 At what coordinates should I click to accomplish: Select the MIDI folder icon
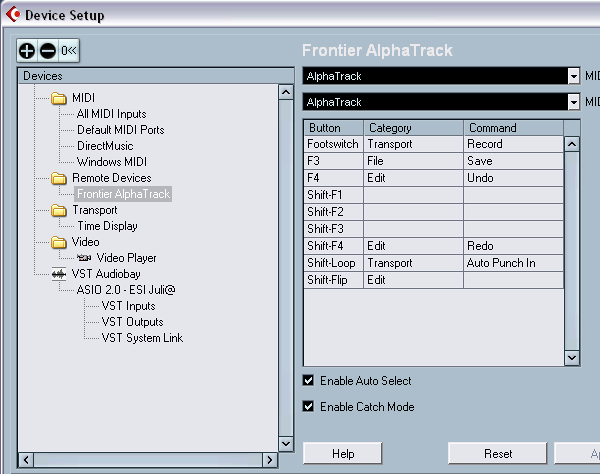pyautogui.click(x=59, y=98)
